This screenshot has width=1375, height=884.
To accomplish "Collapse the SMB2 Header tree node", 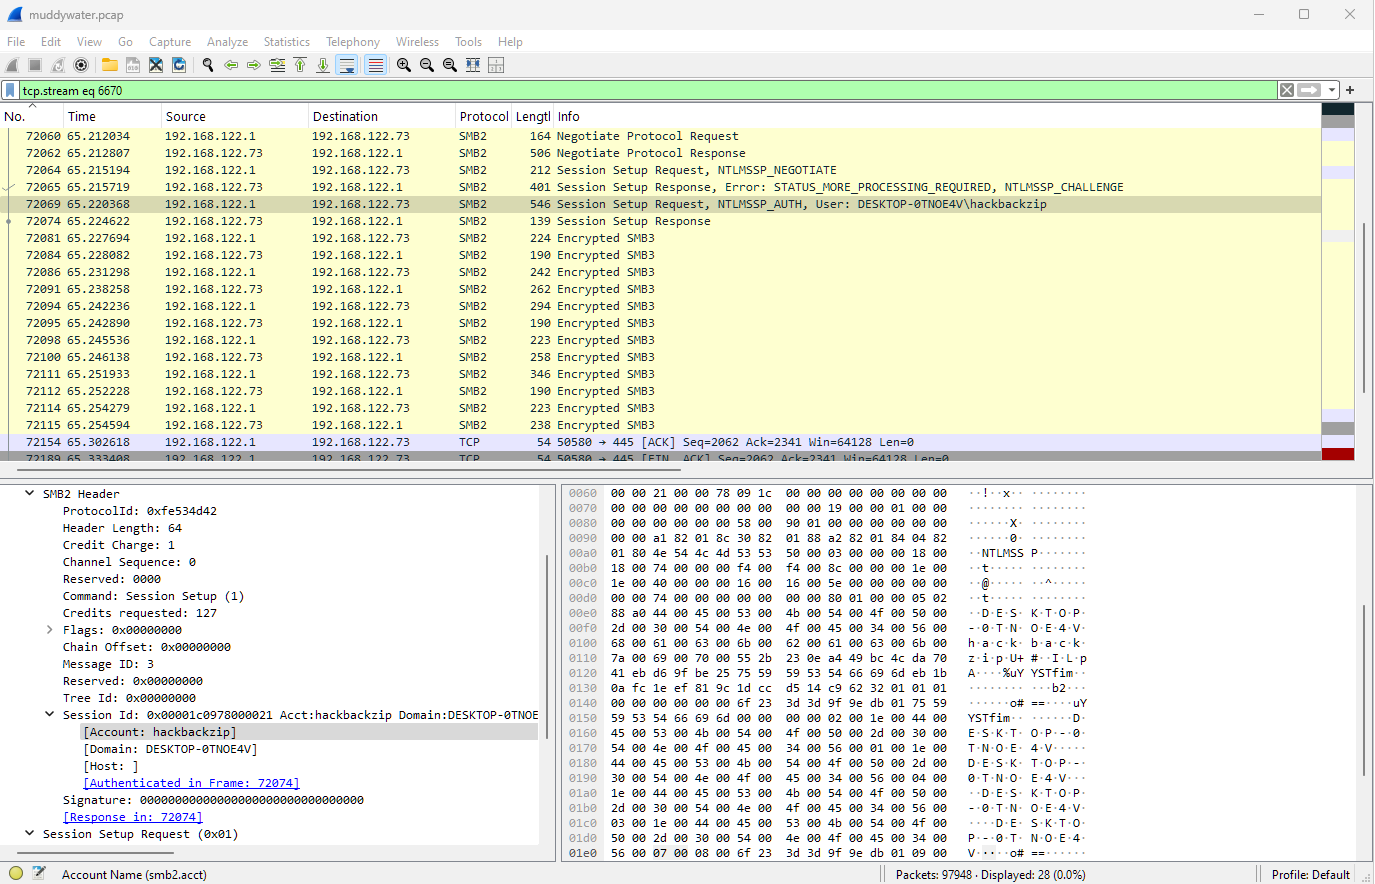I will tap(29, 494).
